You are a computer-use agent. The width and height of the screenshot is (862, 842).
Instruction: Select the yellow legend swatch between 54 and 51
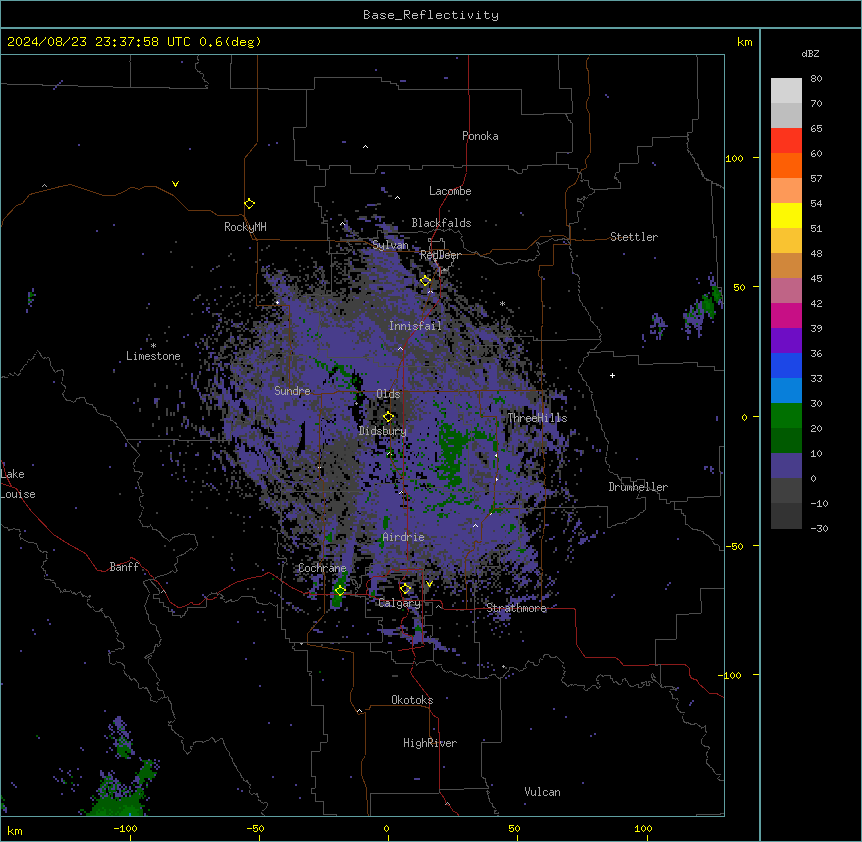tap(786, 215)
